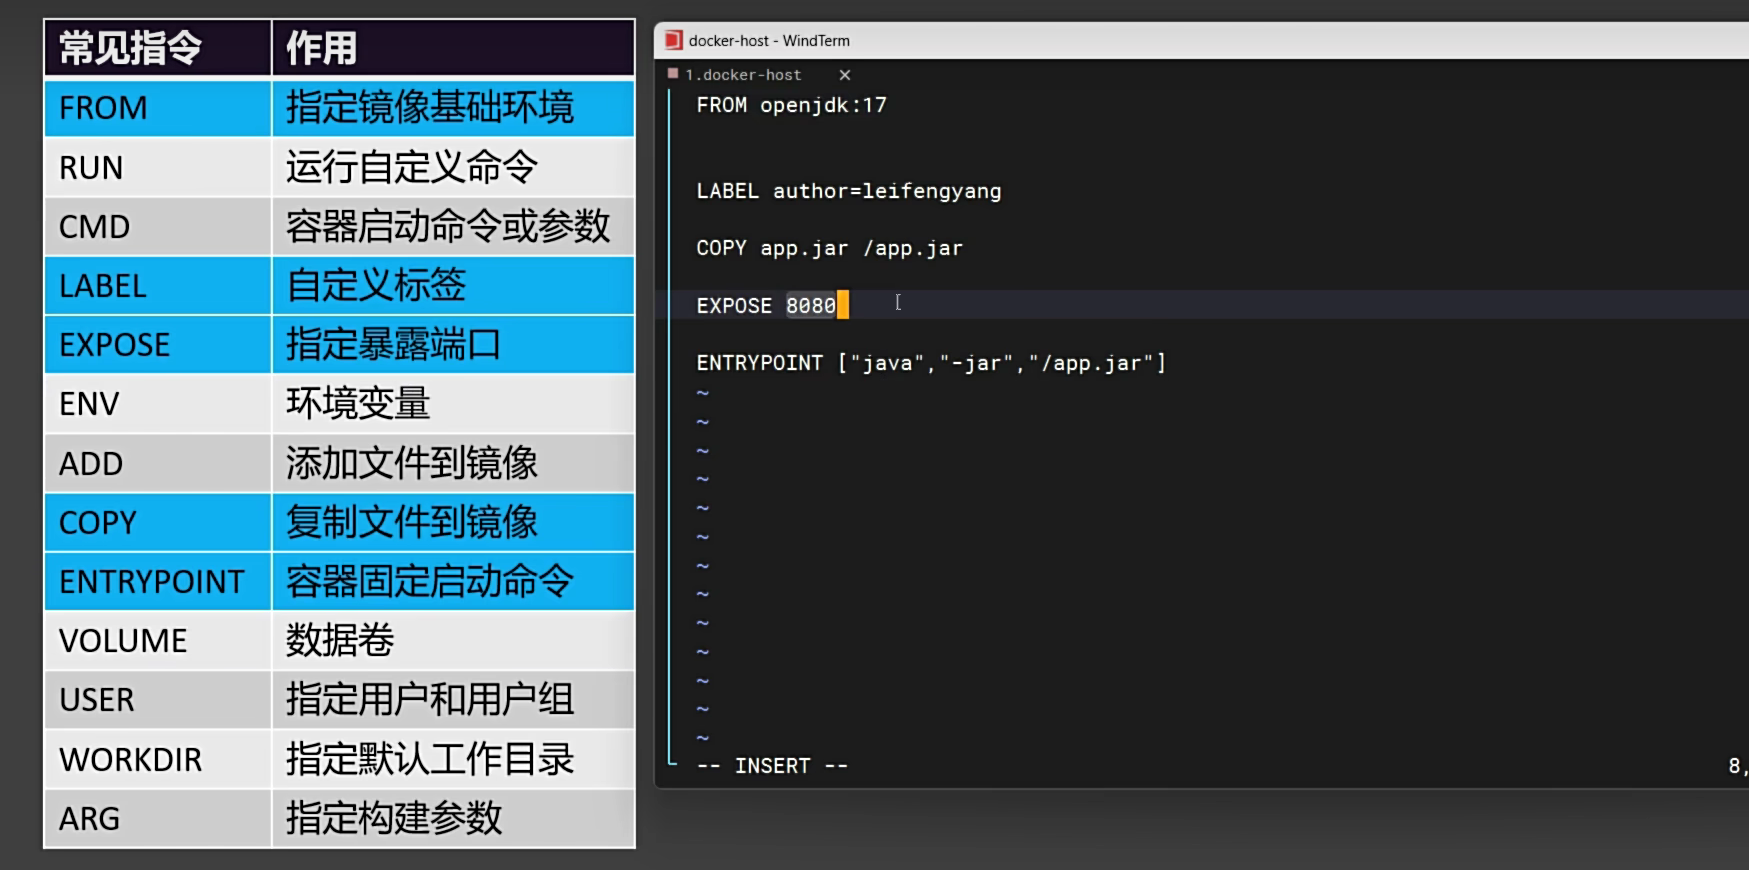
Task: Click the WindTerm app icon in title bar
Action: coord(673,40)
